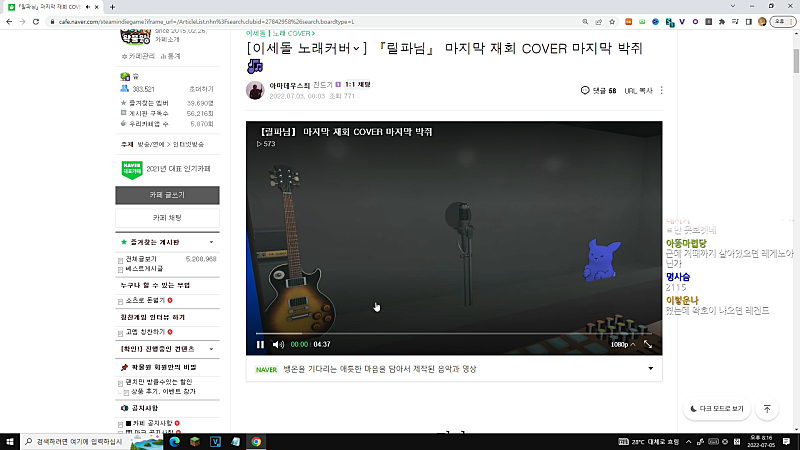Open the article three-dot more menu

[x=662, y=90]
